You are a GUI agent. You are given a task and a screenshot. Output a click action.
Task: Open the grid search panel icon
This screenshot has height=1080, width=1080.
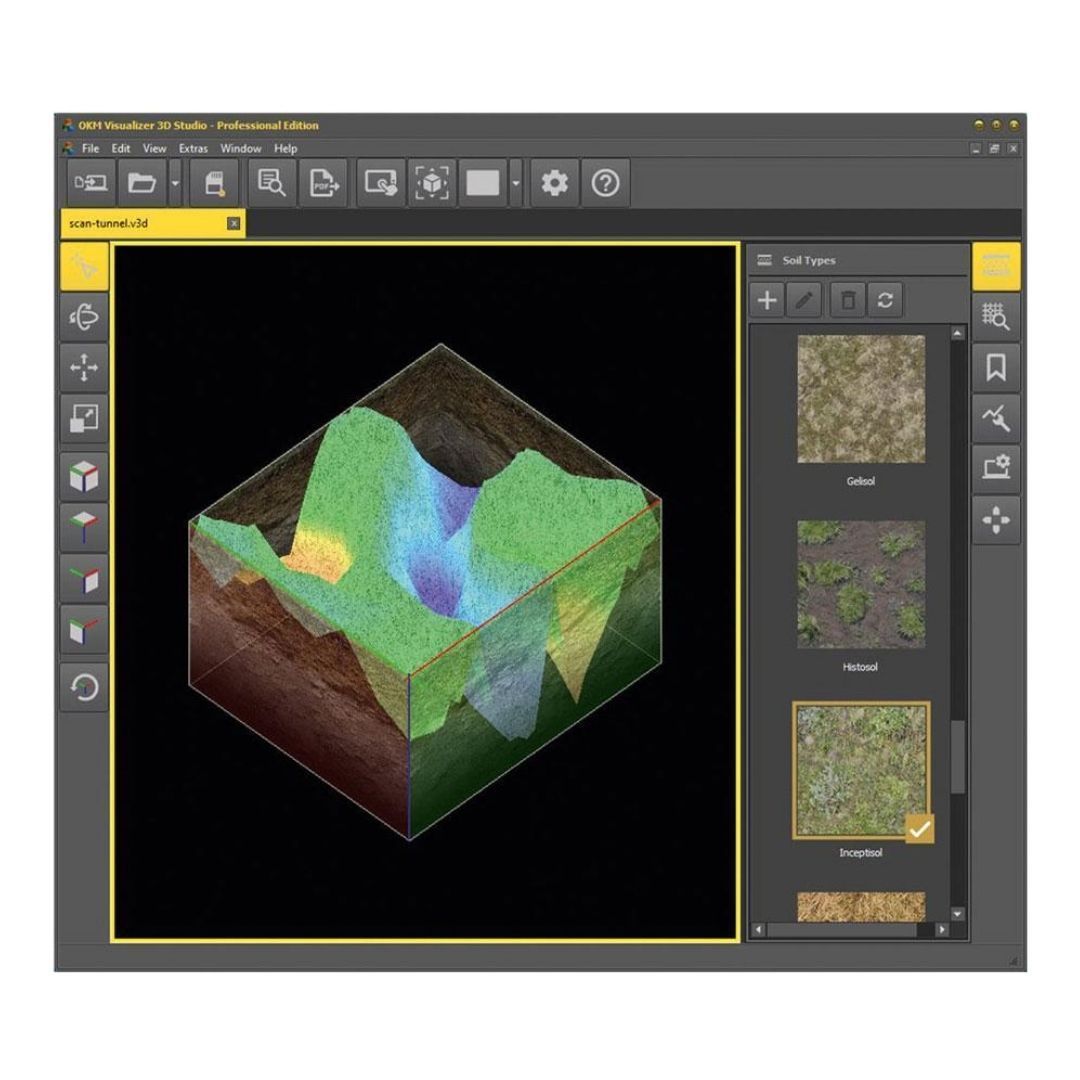point(996,317)
